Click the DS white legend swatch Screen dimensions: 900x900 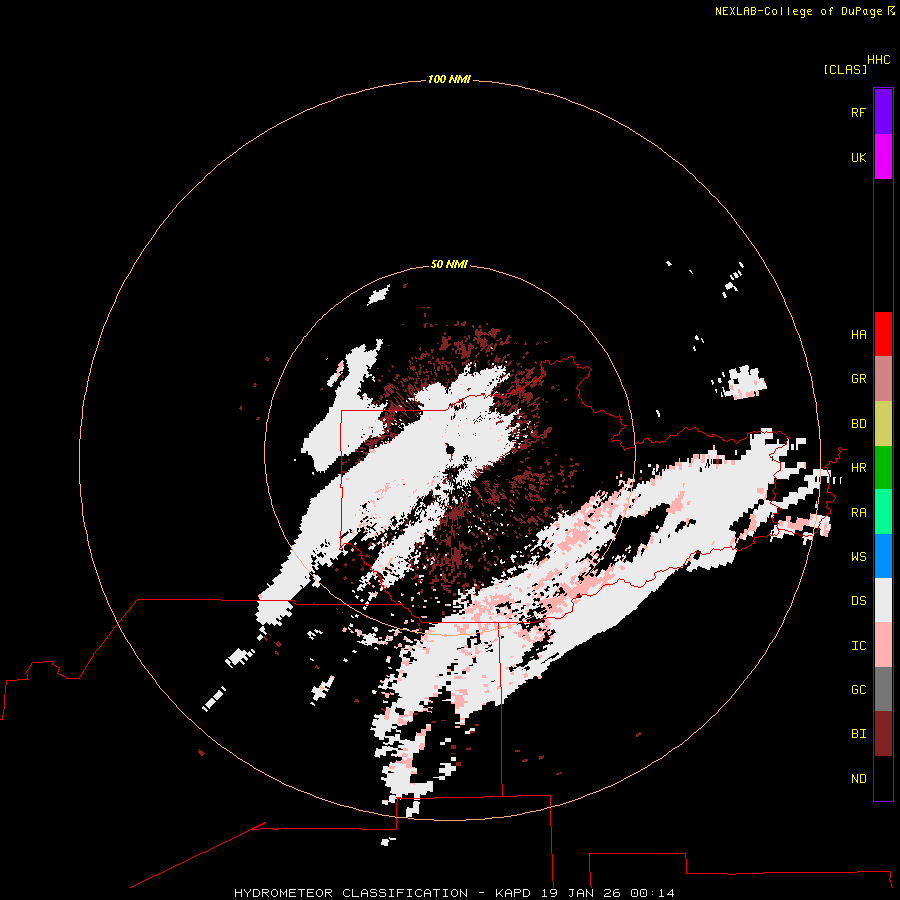883,600
